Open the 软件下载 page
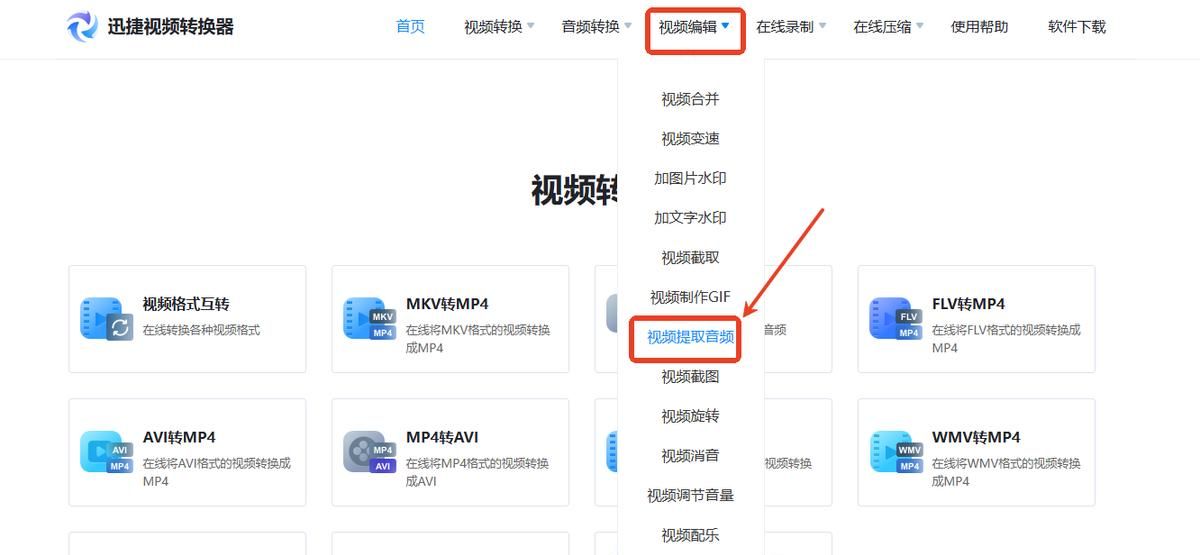 click(x=1077, y=27)
